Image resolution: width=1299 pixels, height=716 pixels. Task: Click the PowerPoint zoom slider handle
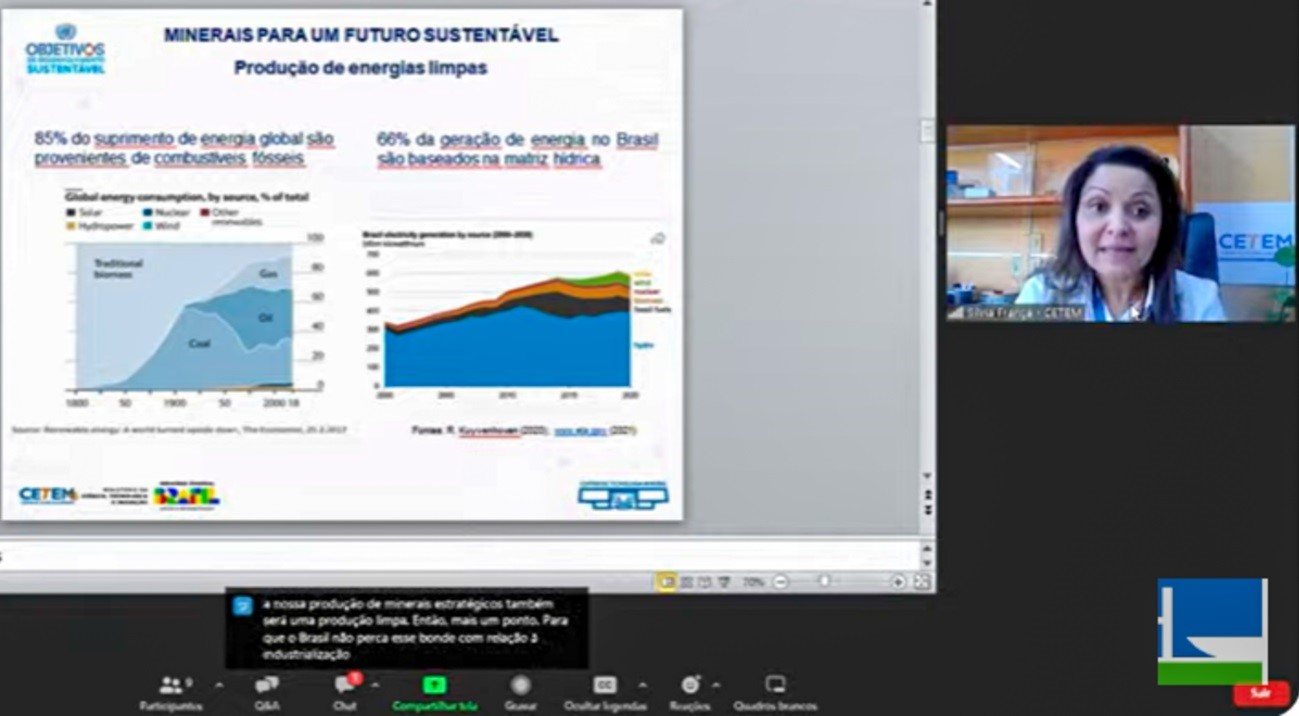tap(824, 582)
